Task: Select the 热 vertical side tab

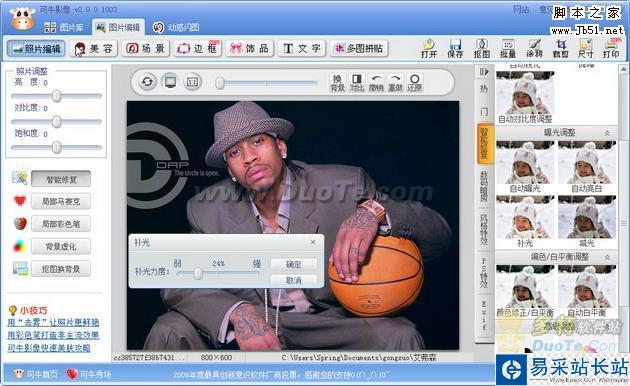Action: 484,88
